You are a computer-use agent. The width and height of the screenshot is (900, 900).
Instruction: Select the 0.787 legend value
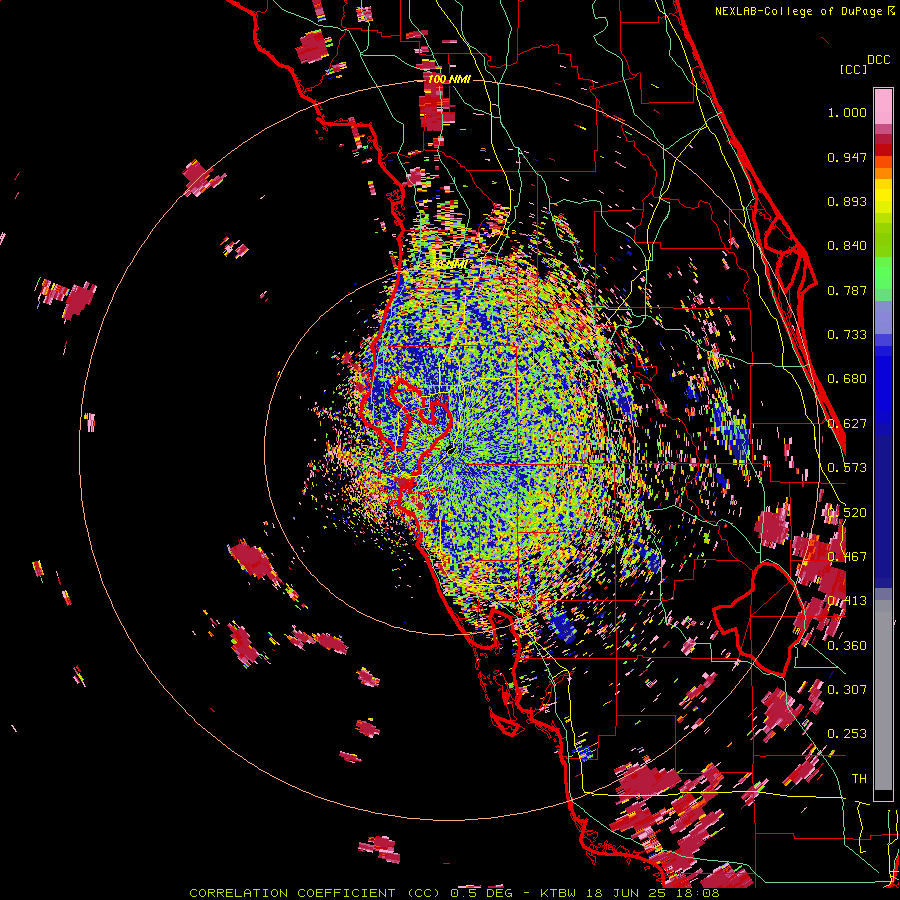(x=847, y=290)
